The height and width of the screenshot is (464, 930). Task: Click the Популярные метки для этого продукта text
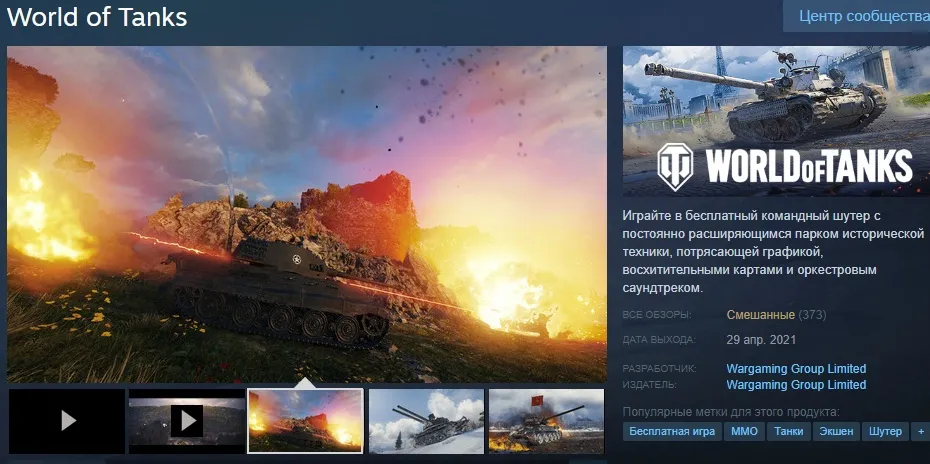(731, 412)
